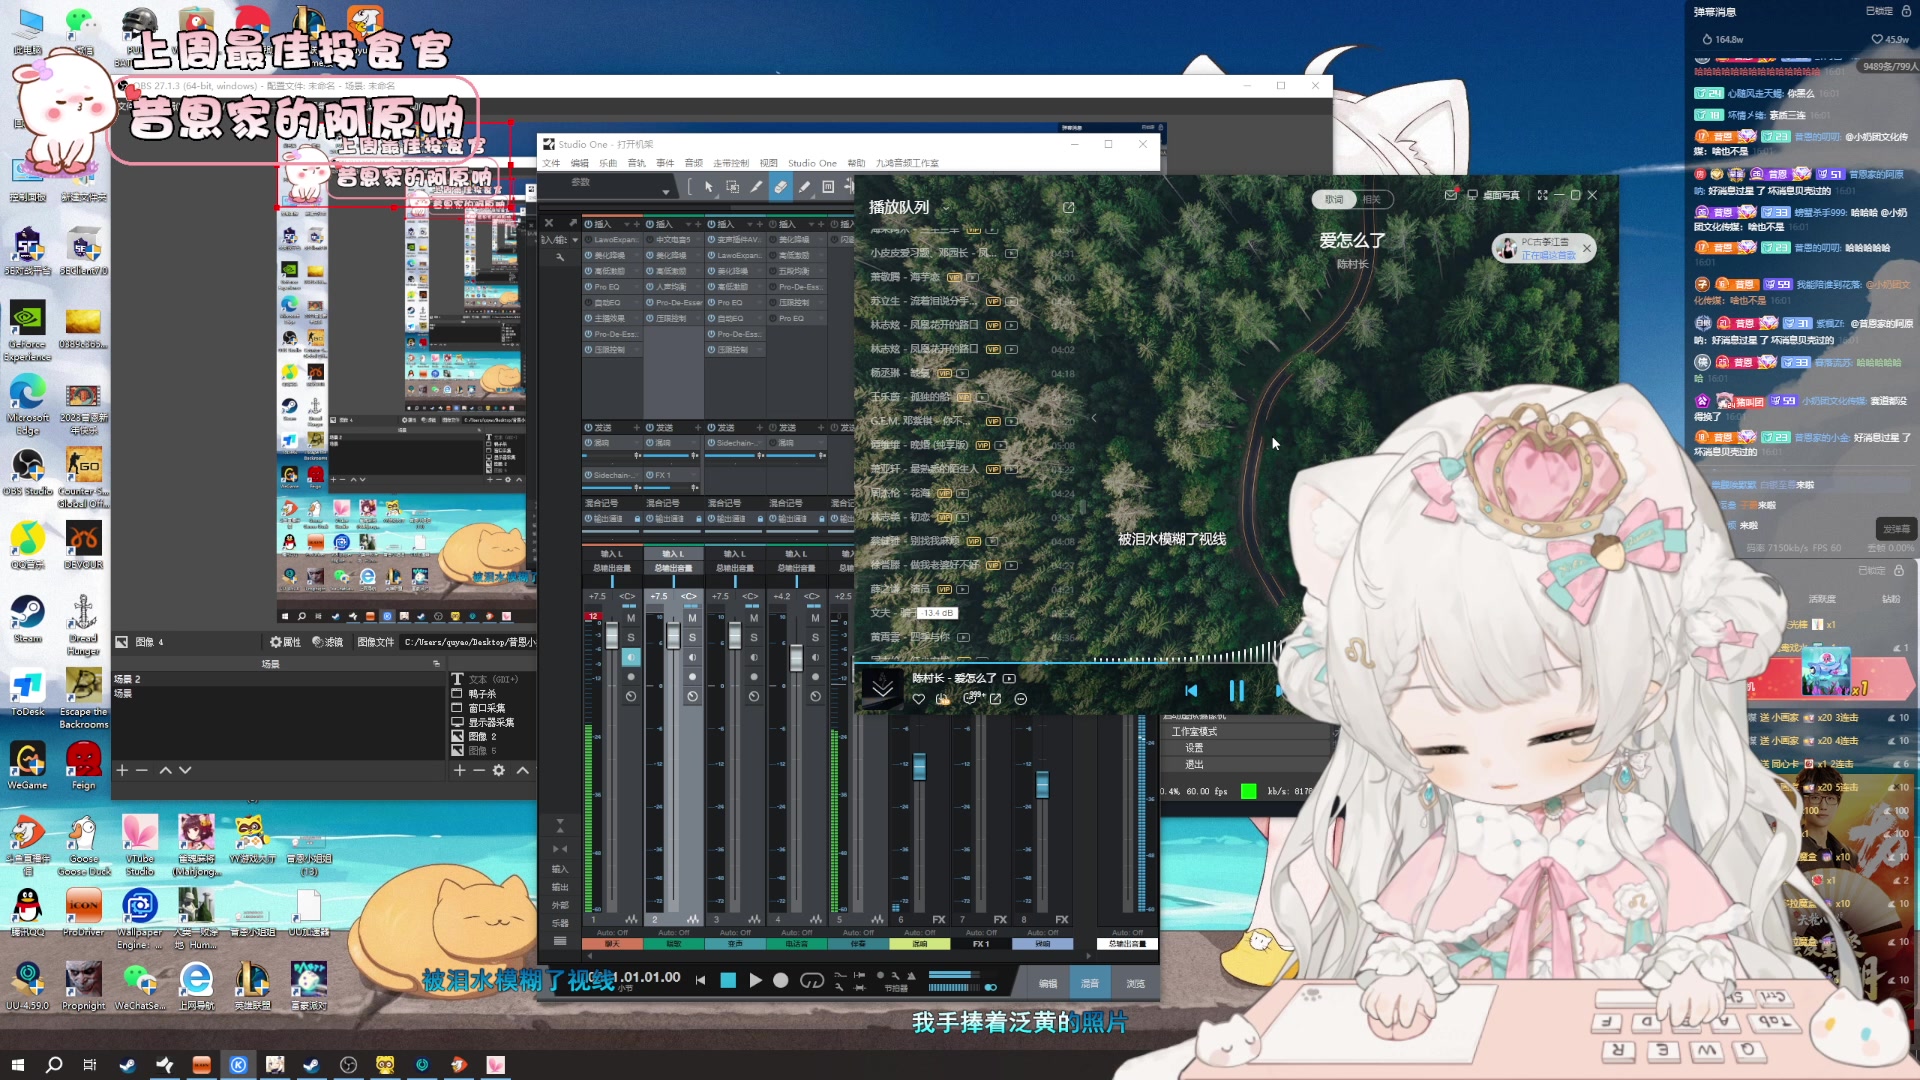This screenshot has width=1920, height=1080.
Task: Pause the music player playback
Action: 1236,691
